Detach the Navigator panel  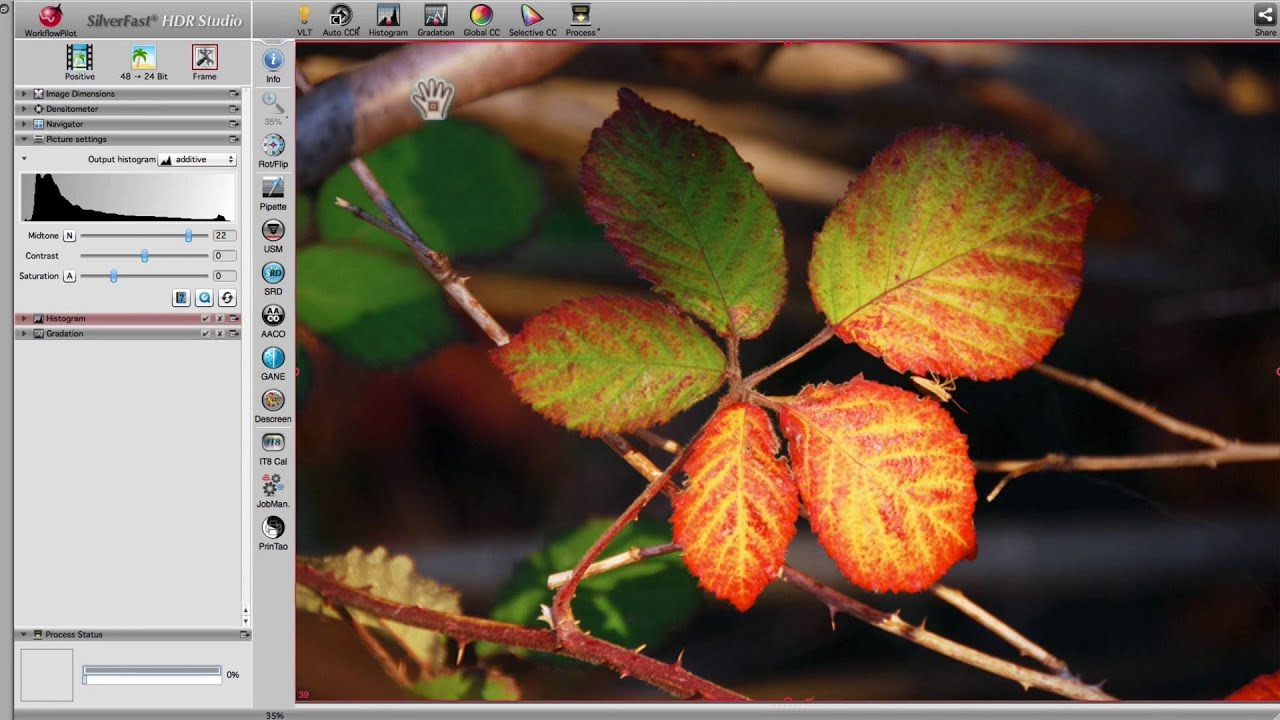[x=234, y=124]
